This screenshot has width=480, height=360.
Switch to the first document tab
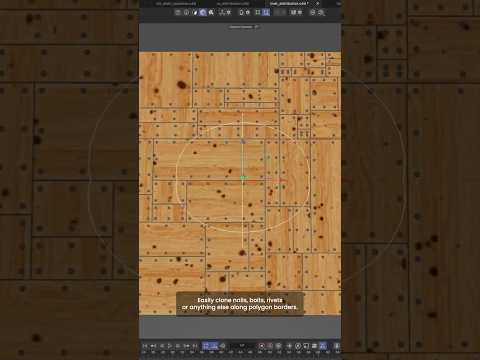(176, 4)
